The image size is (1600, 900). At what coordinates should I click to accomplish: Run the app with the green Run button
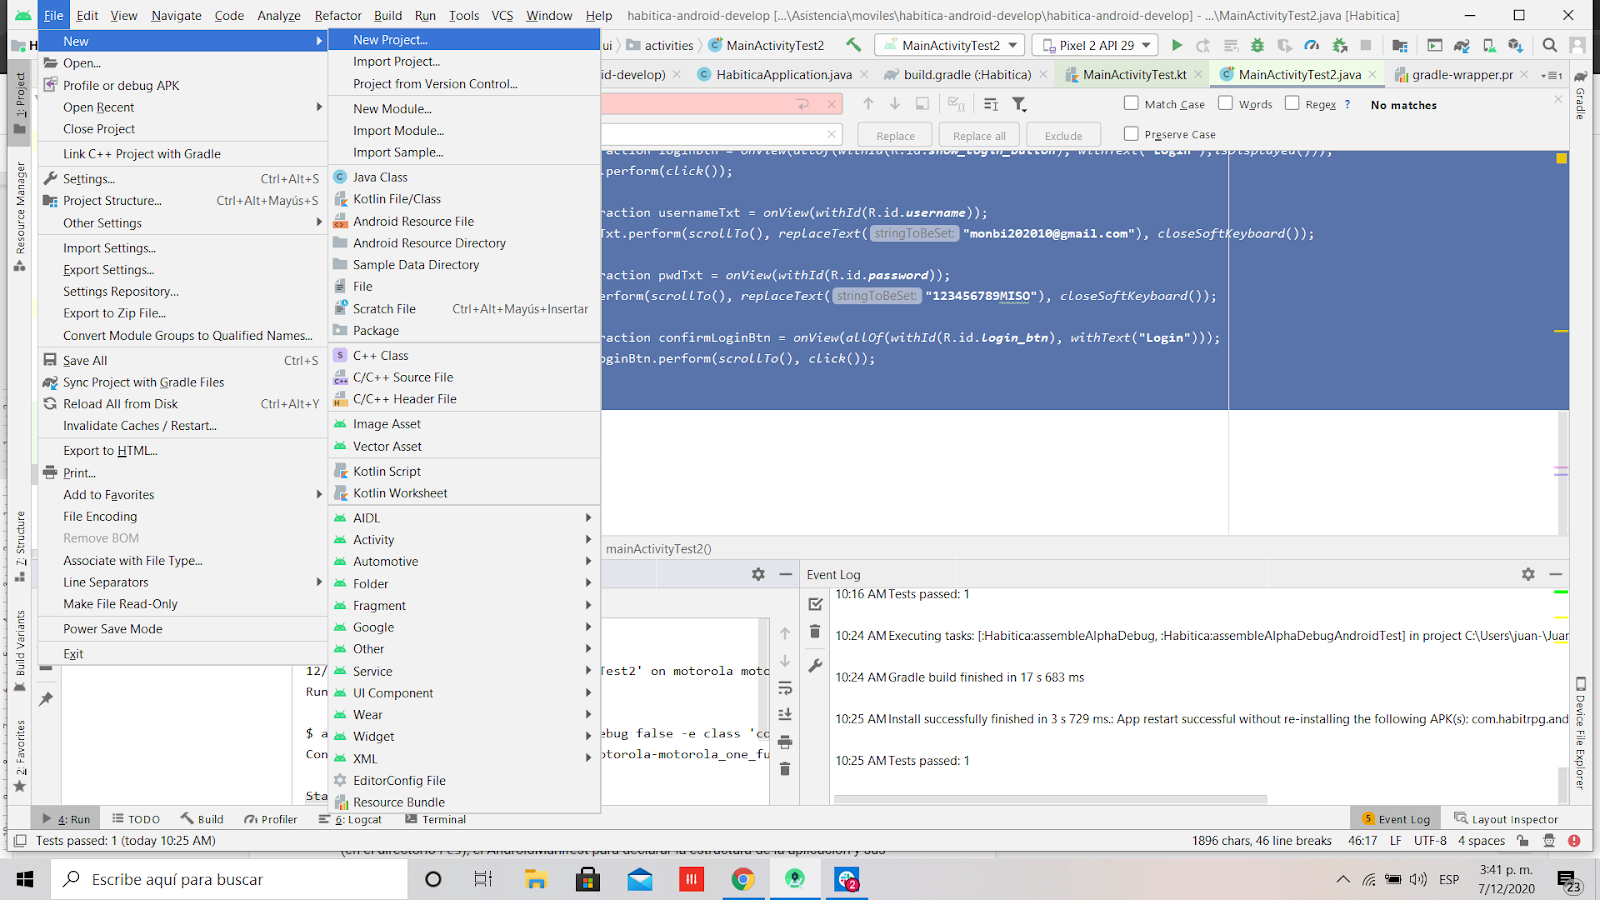(x=1177, y=45)
